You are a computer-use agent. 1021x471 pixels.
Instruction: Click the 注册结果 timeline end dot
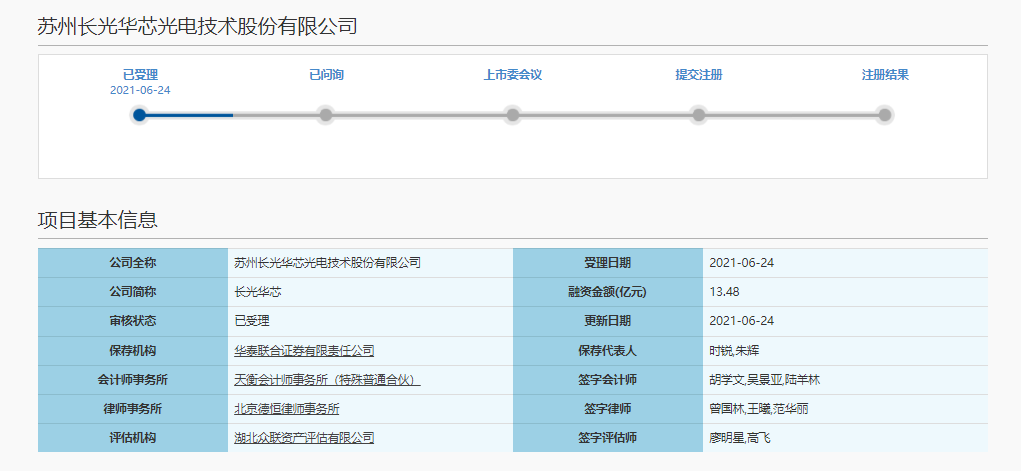coord(884,115)
